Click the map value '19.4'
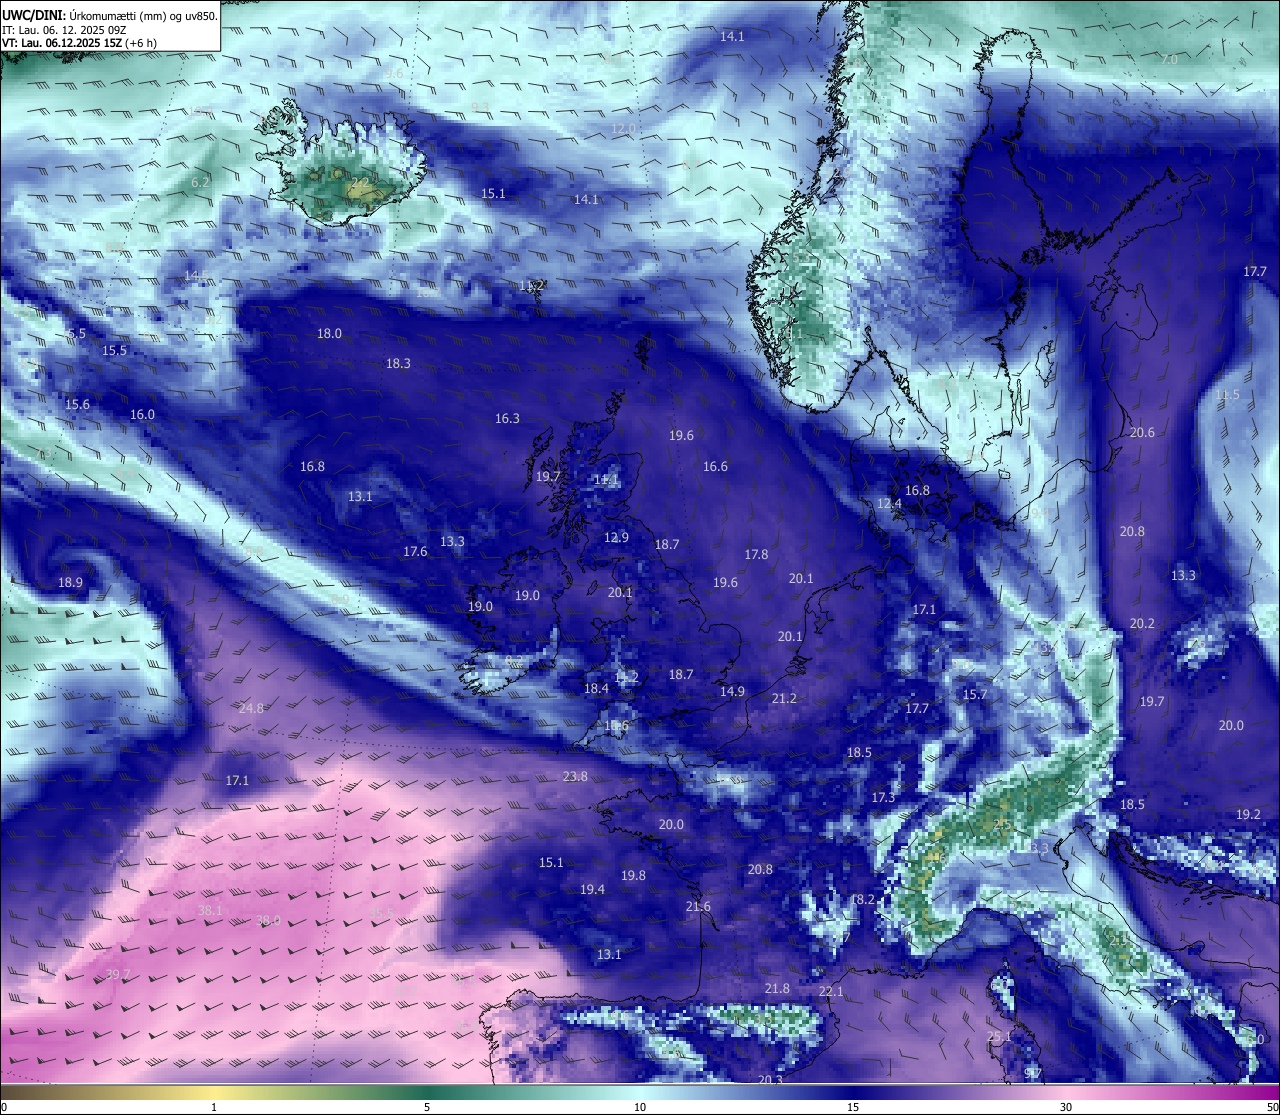Viewport: 1280px width, 1115px height. pyautogui.click(x=592, y=890)
